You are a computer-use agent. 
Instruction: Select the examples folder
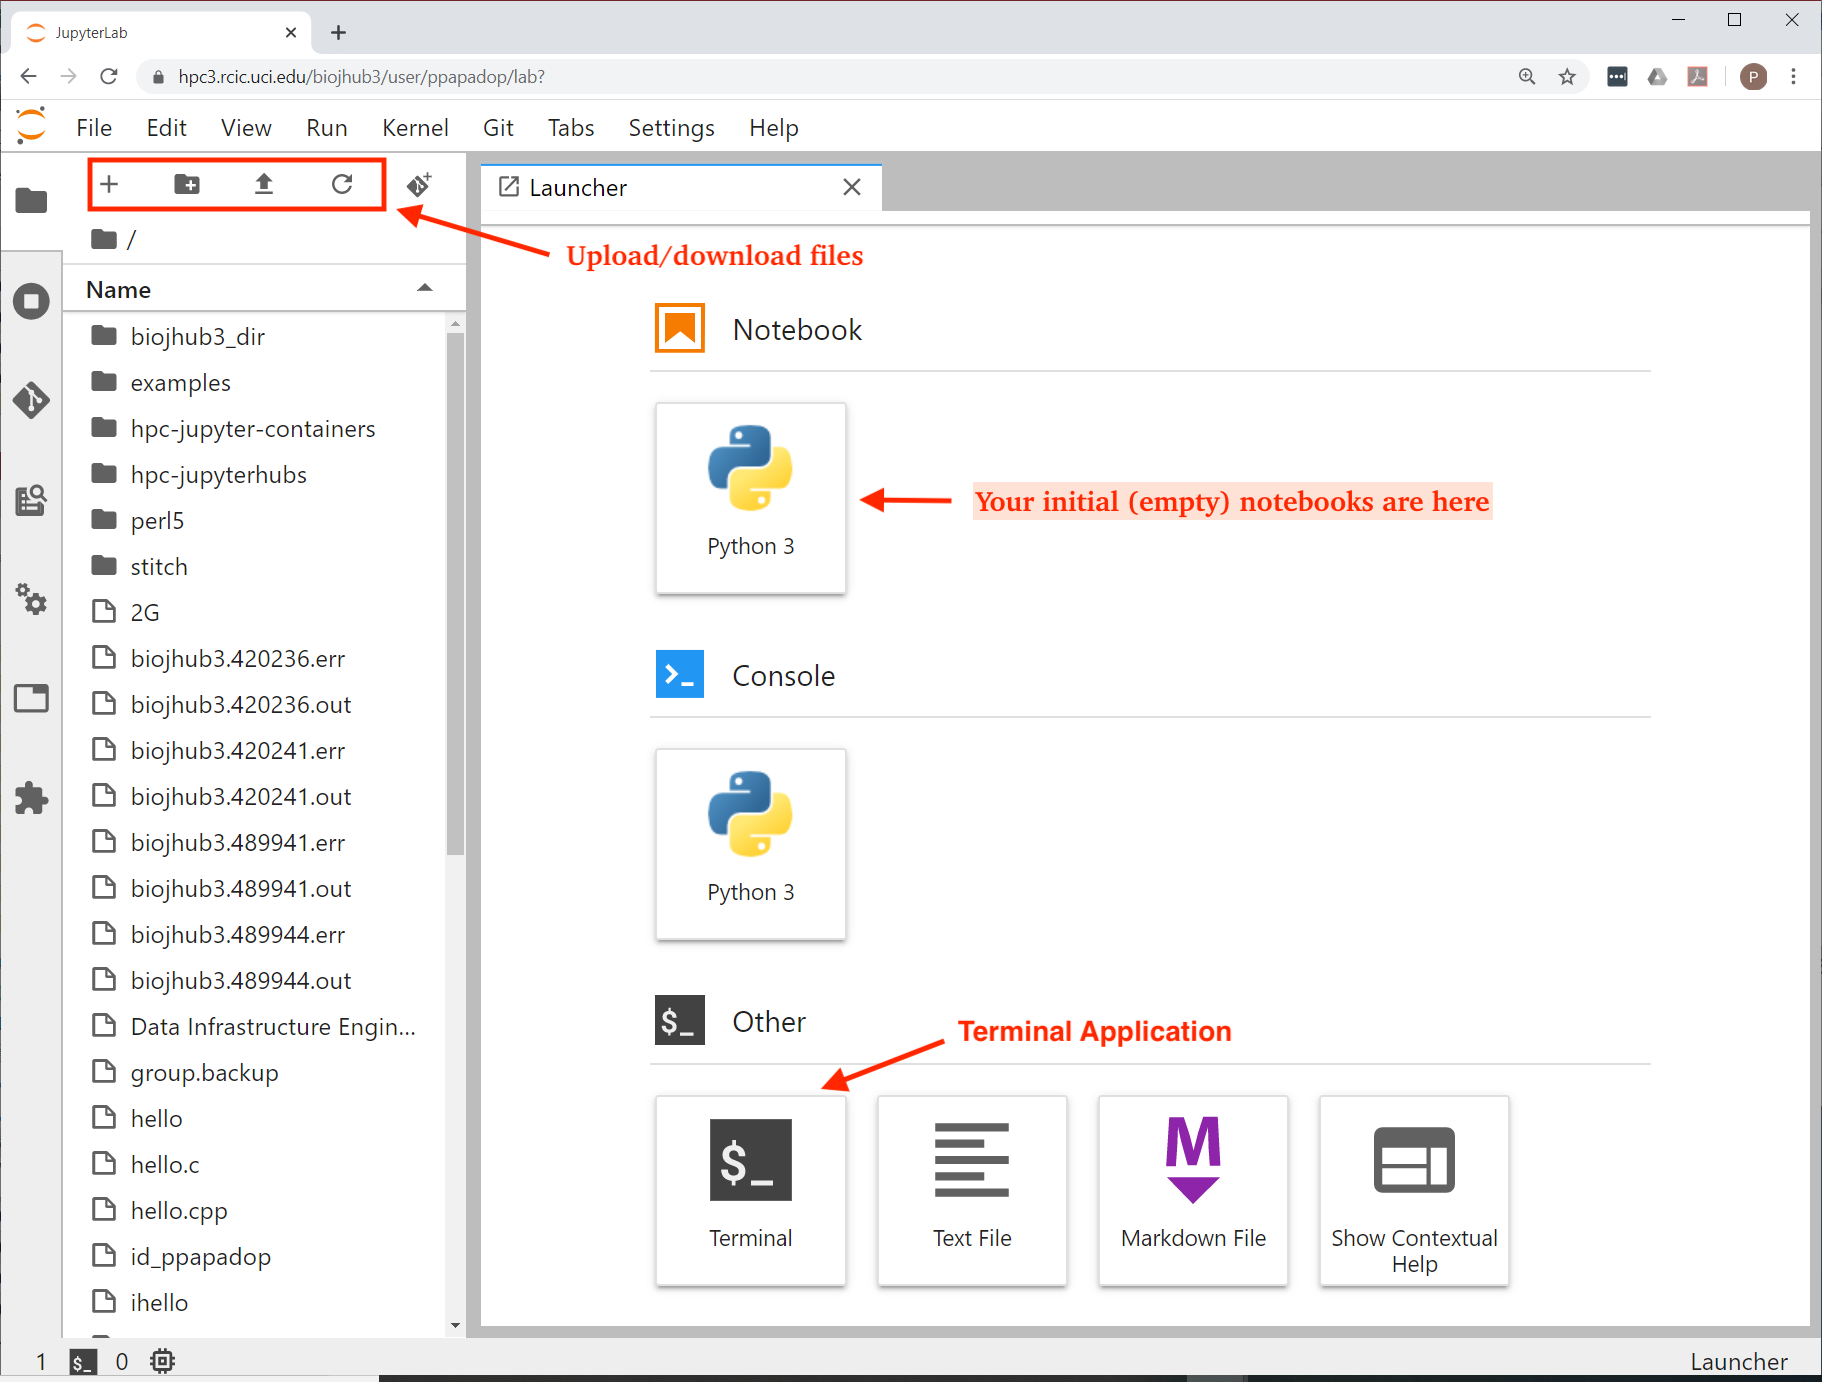pos(254,382)
